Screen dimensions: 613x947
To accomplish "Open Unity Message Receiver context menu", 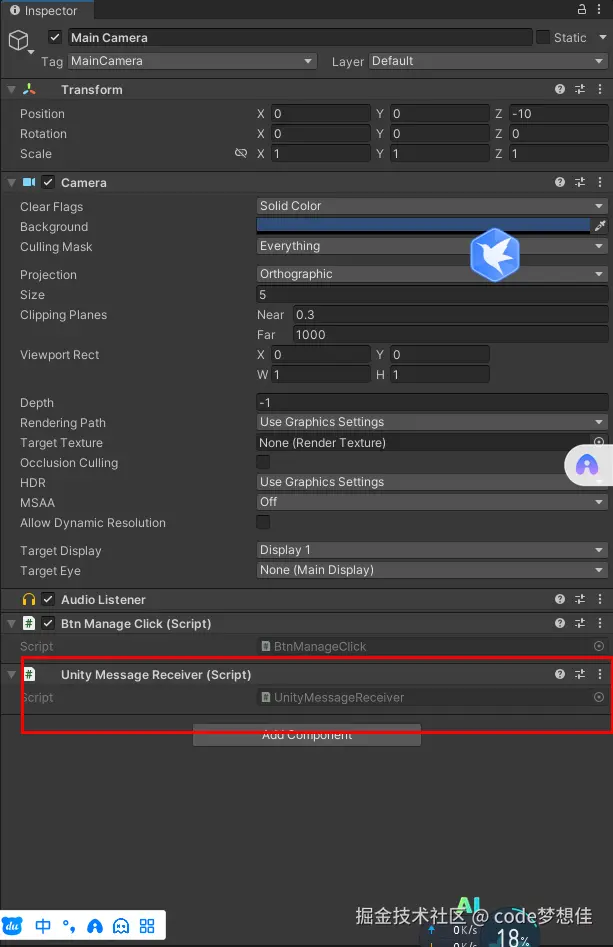I will (x=600, y=674).
